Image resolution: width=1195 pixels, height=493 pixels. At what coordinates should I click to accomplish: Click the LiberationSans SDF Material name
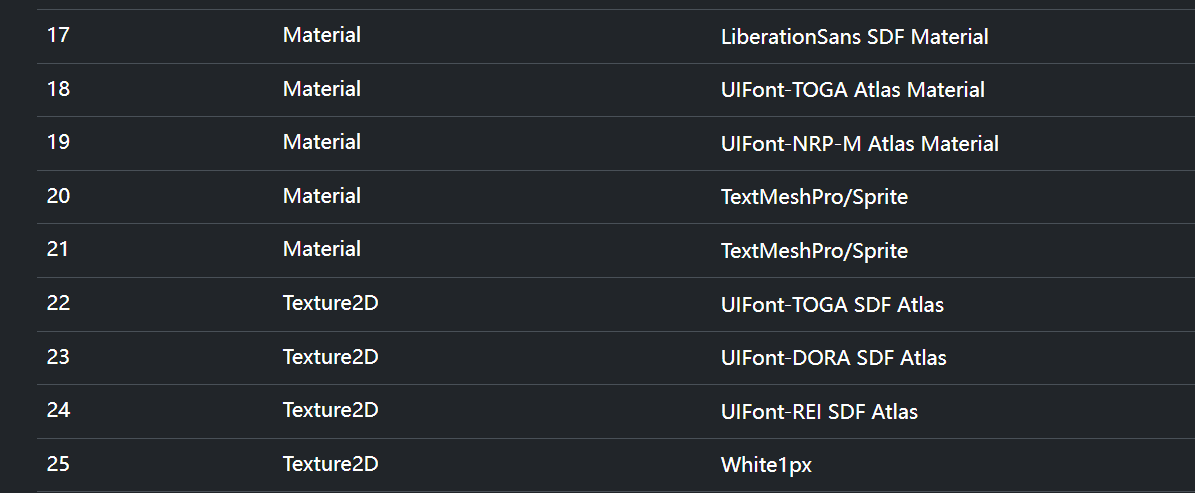(x=854, y=37)
